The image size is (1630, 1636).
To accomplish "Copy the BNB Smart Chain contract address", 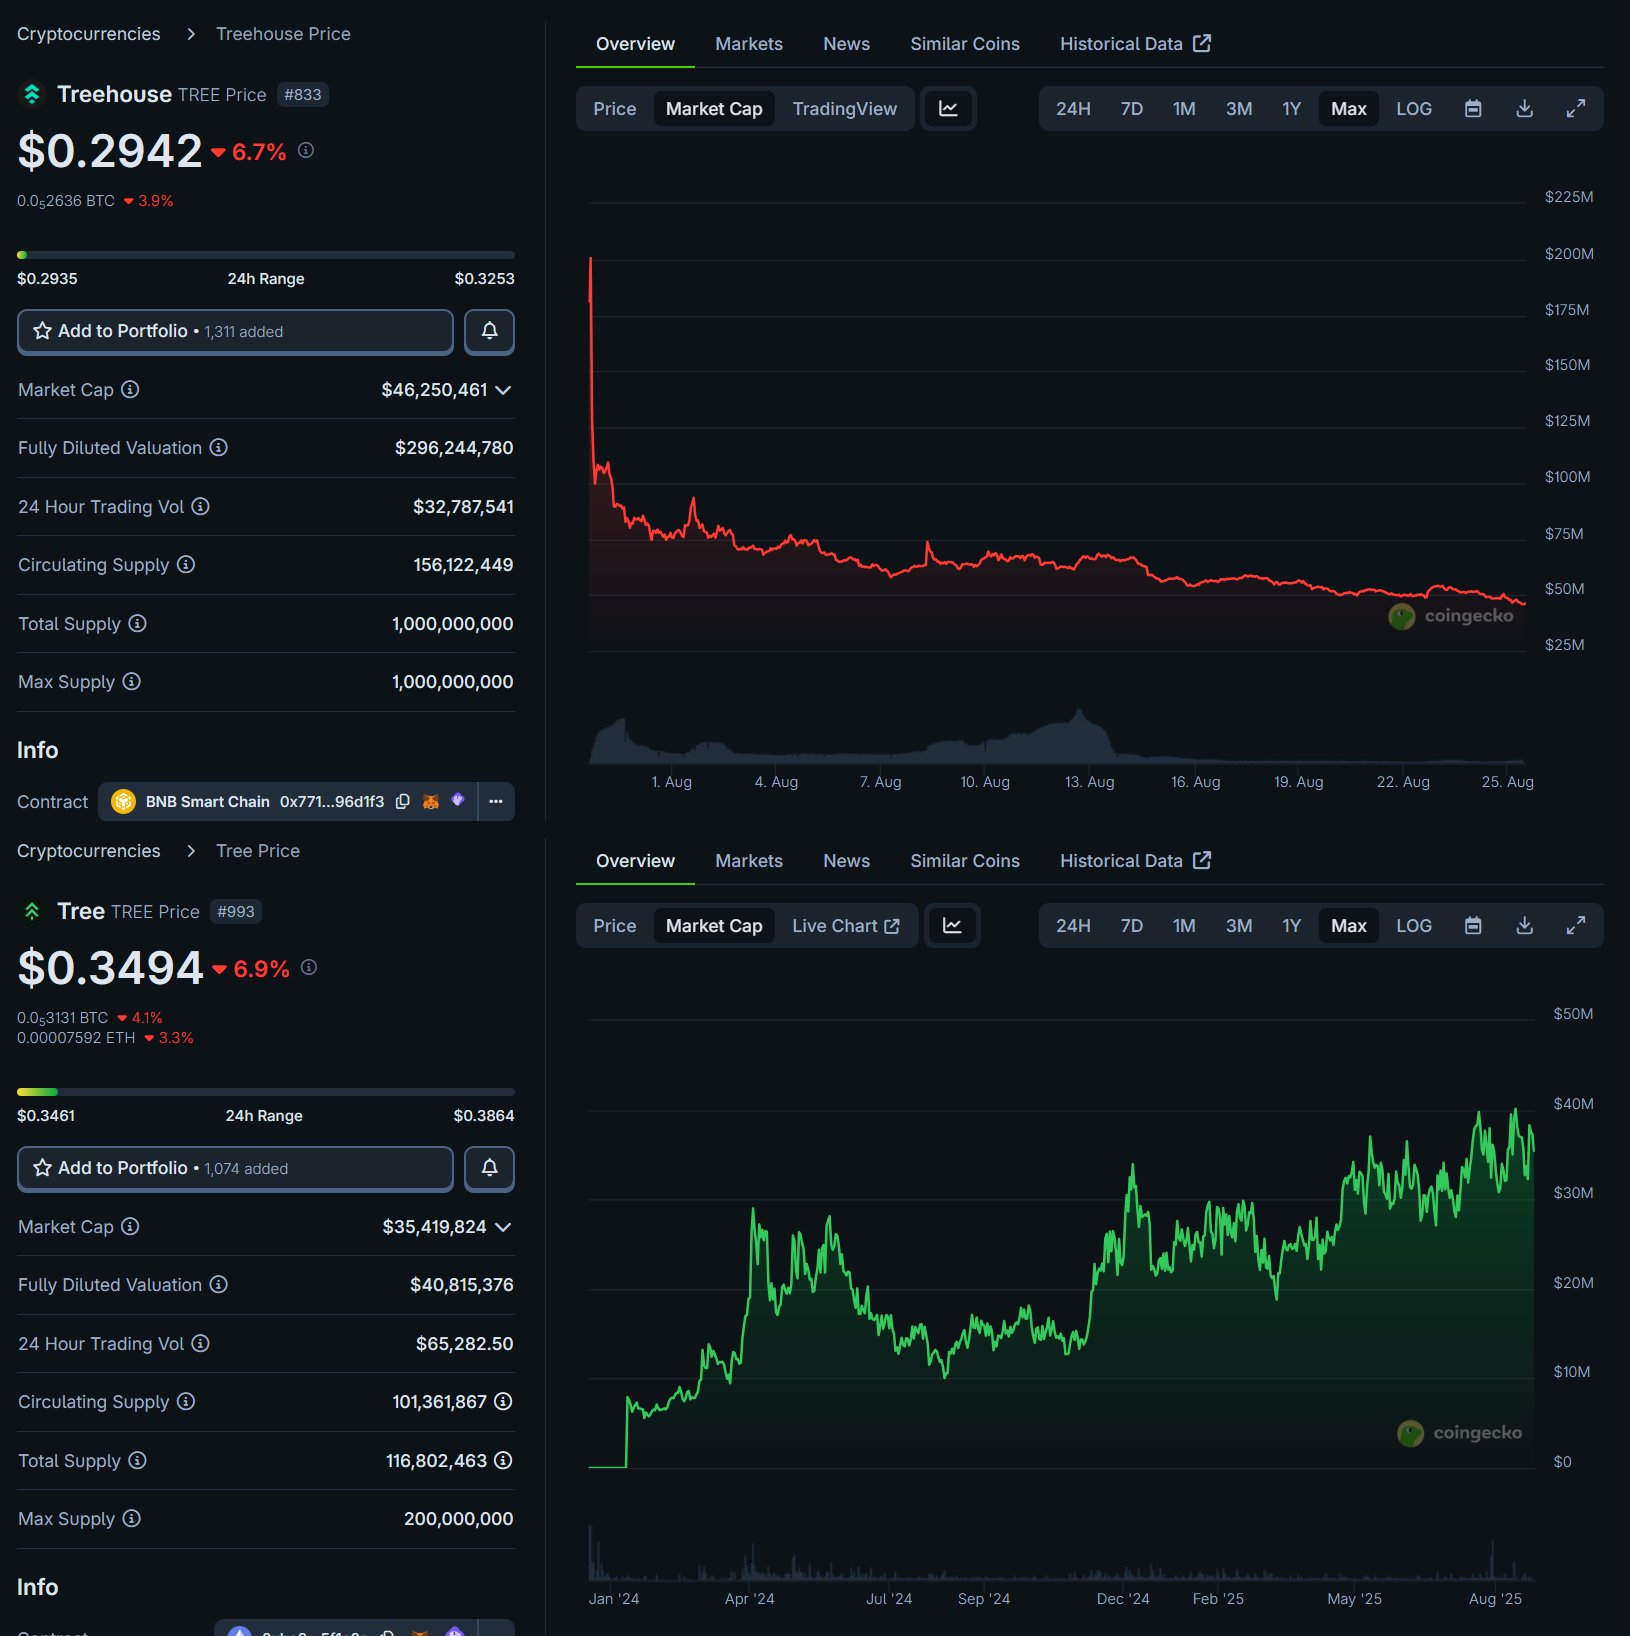I will (x=402, y=801).
